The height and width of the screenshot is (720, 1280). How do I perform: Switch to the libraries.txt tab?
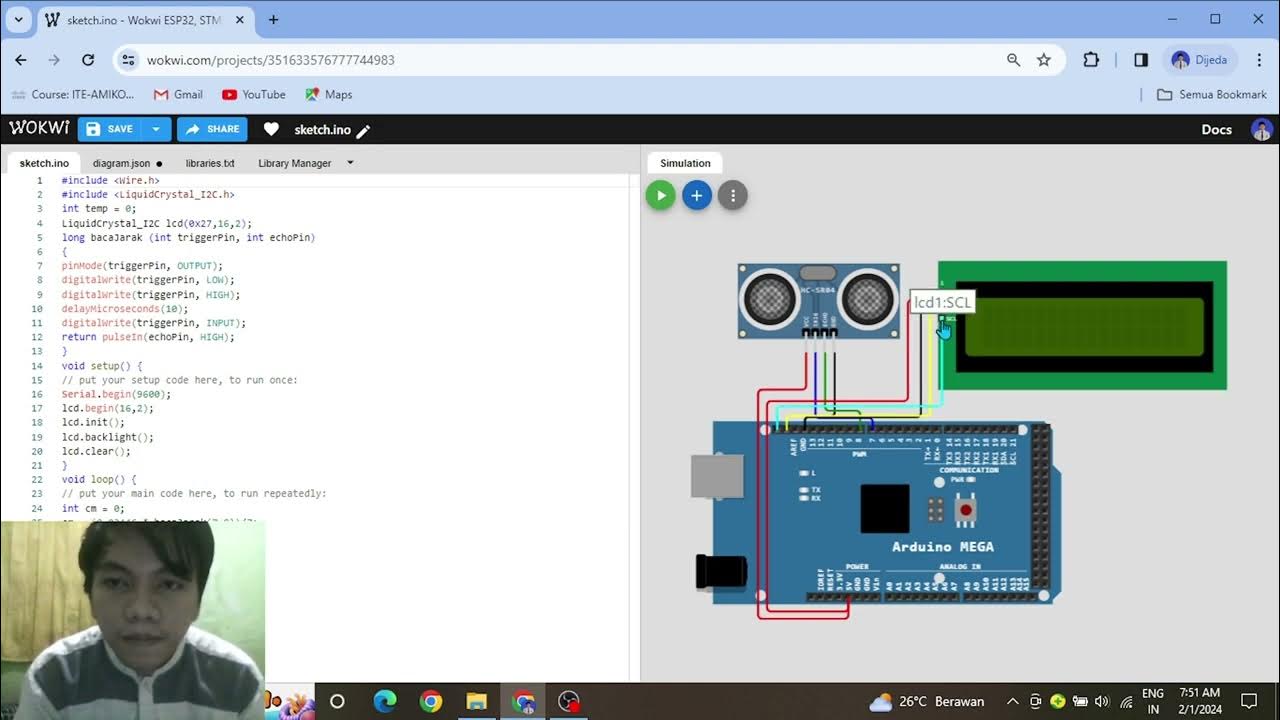(x=210, y=163)
